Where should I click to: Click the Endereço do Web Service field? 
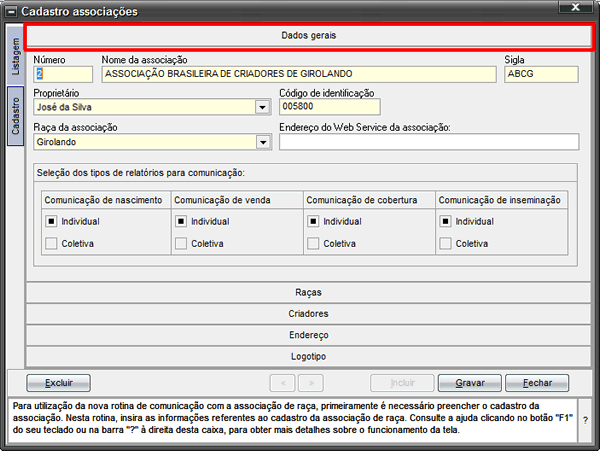429,142
